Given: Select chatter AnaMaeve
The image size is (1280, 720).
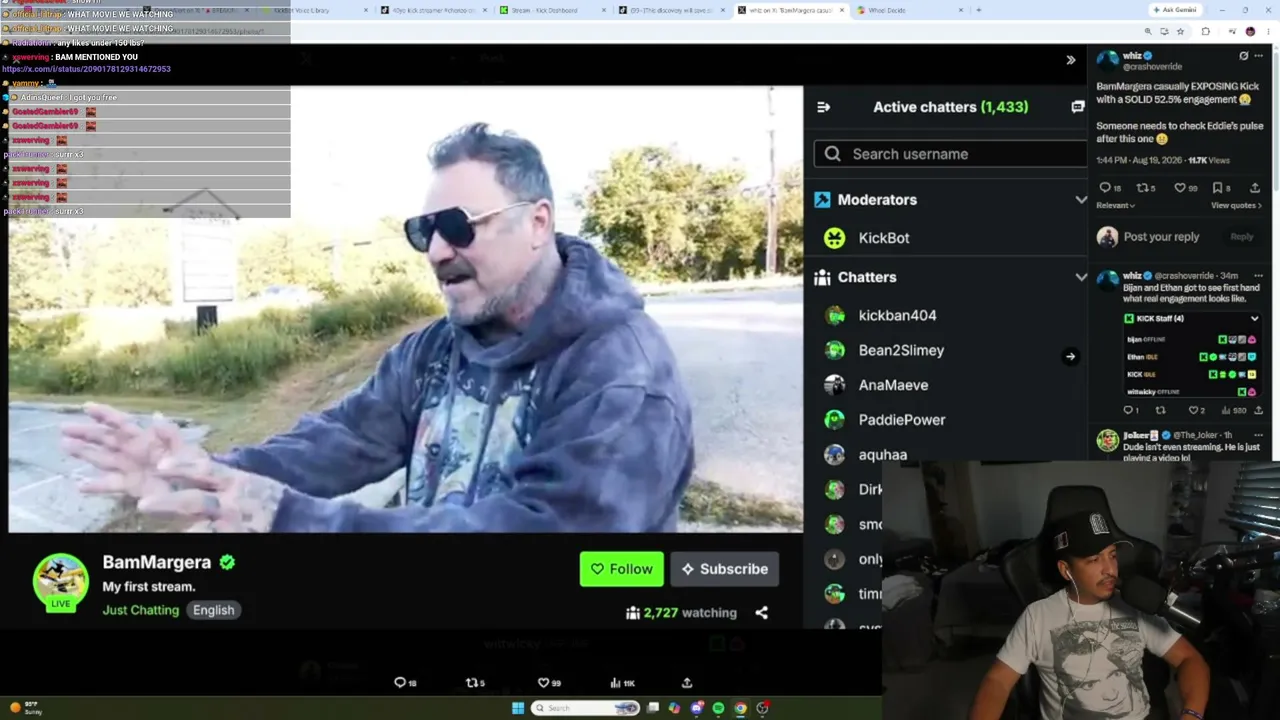Looking at the screenshot, I should [x=893, y=385].
